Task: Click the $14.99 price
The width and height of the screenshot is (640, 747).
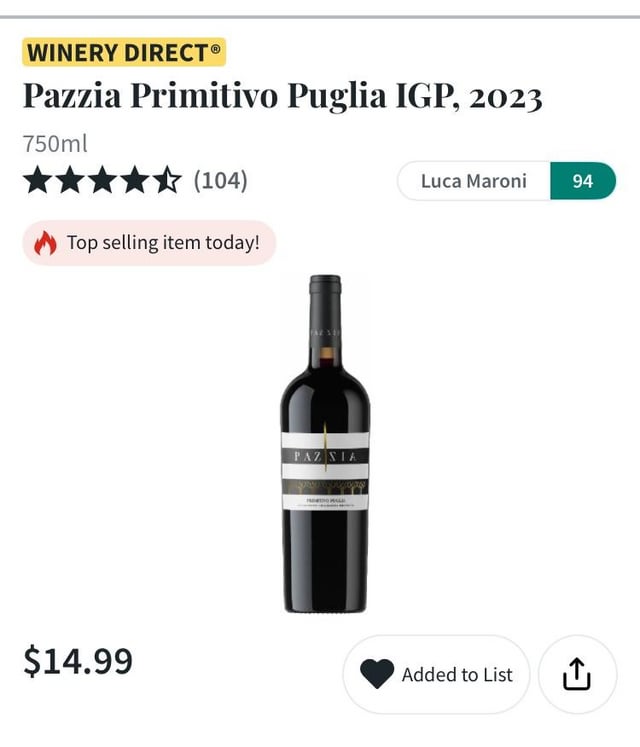Action: pyautogui.click(x=78, y=661)
